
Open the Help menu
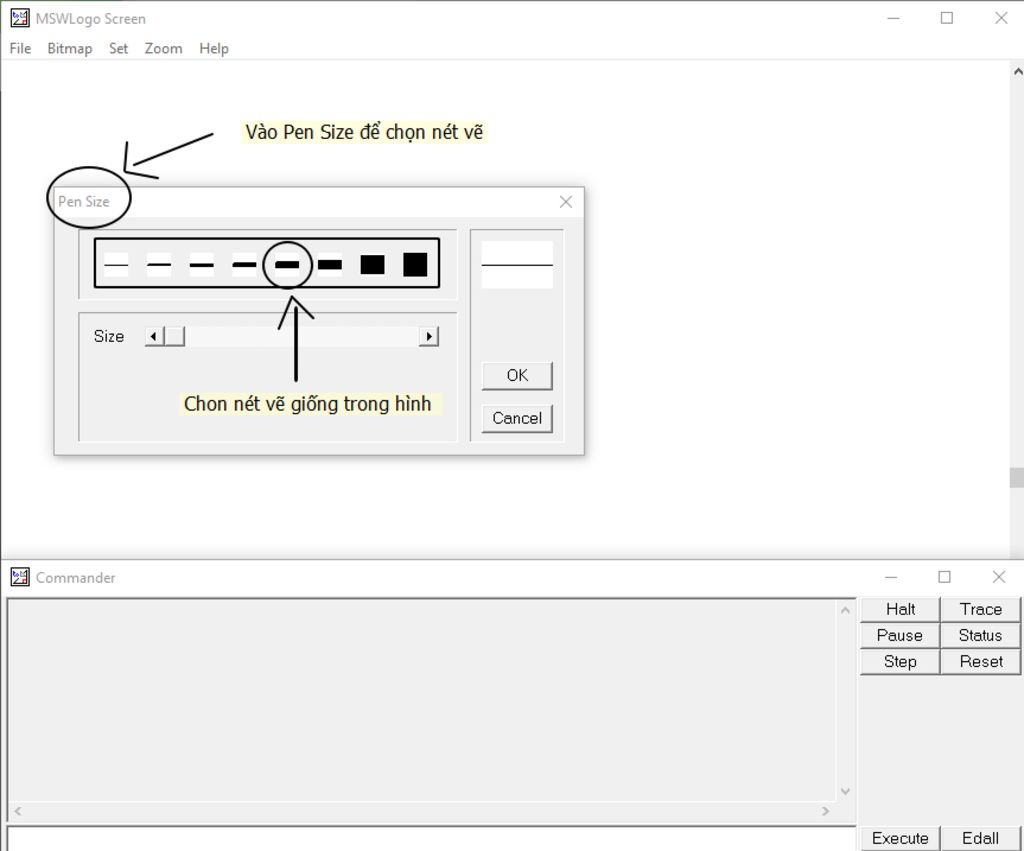tap(214, 48)
